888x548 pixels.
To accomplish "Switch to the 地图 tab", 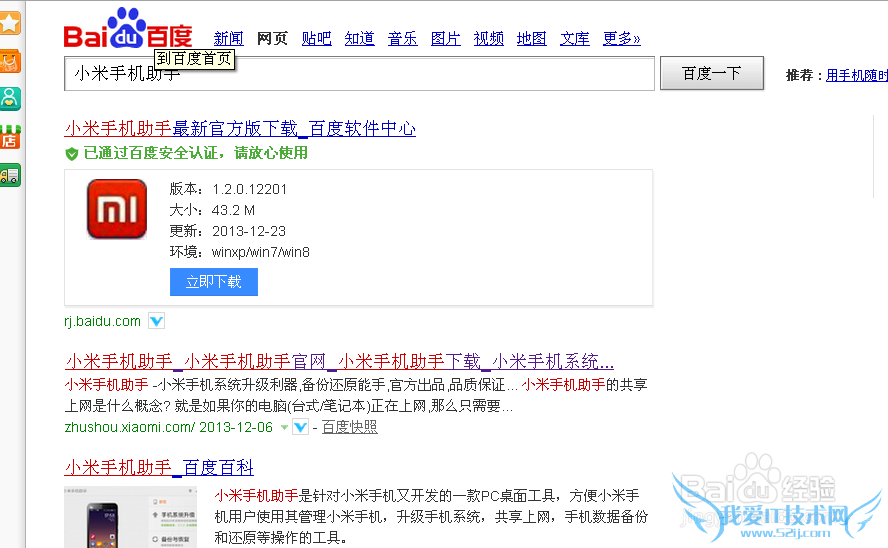I will click(x=532, y=38).
